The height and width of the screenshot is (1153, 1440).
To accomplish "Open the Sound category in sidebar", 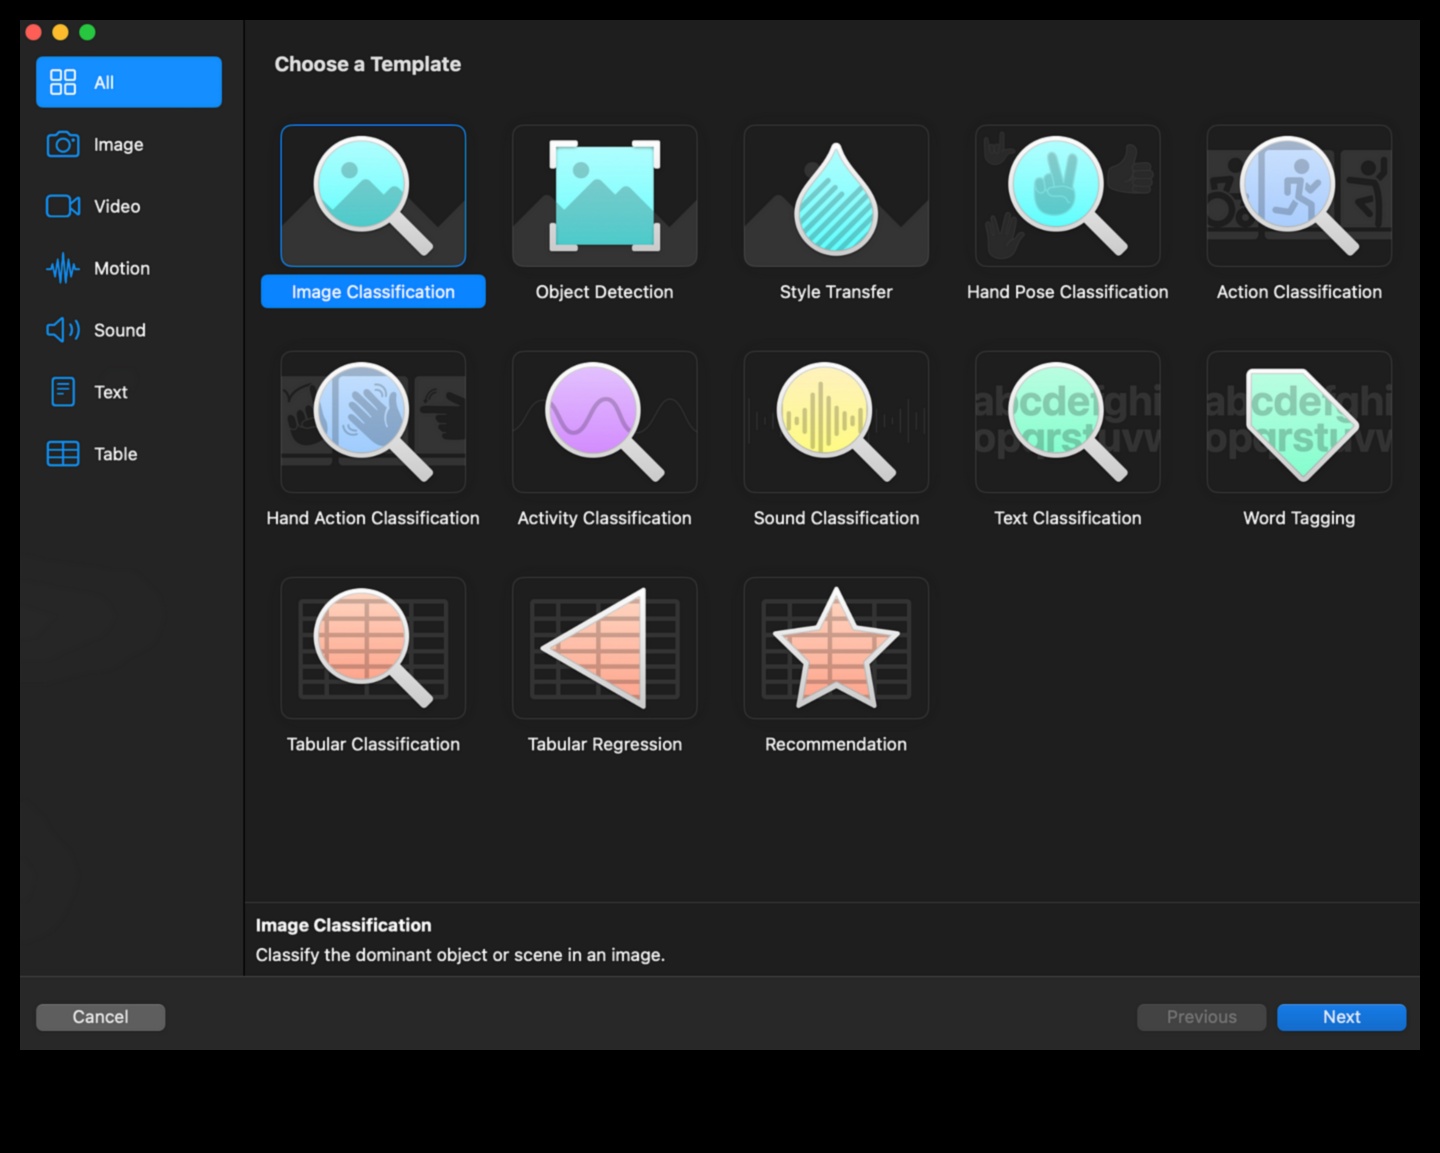I will (119, 331).
